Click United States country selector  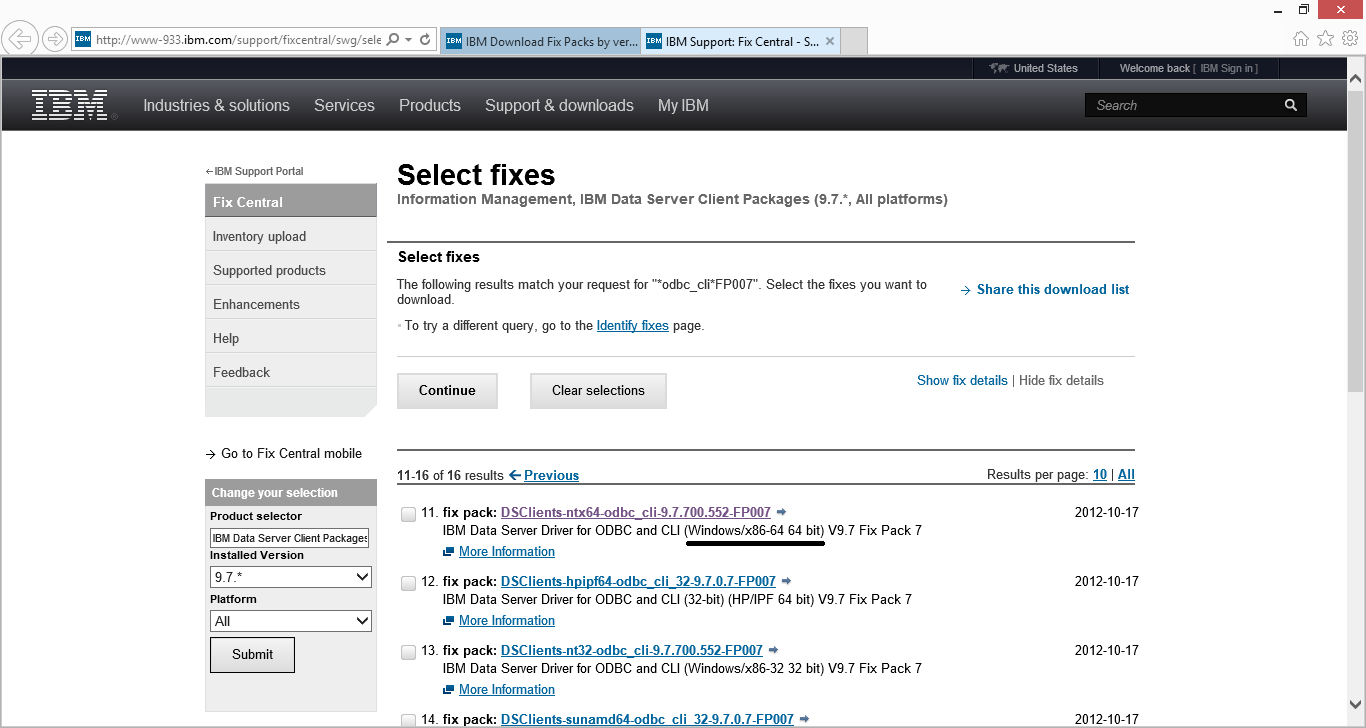click(x=1045, y=68)
